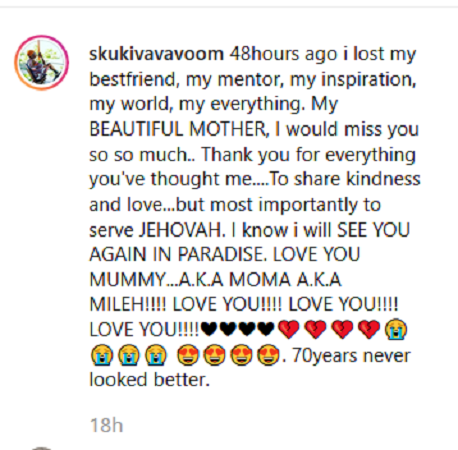Viewport: 458px width, 450px height.
Task: Click the 18h comment timestamp
Action: click(107, 425)
